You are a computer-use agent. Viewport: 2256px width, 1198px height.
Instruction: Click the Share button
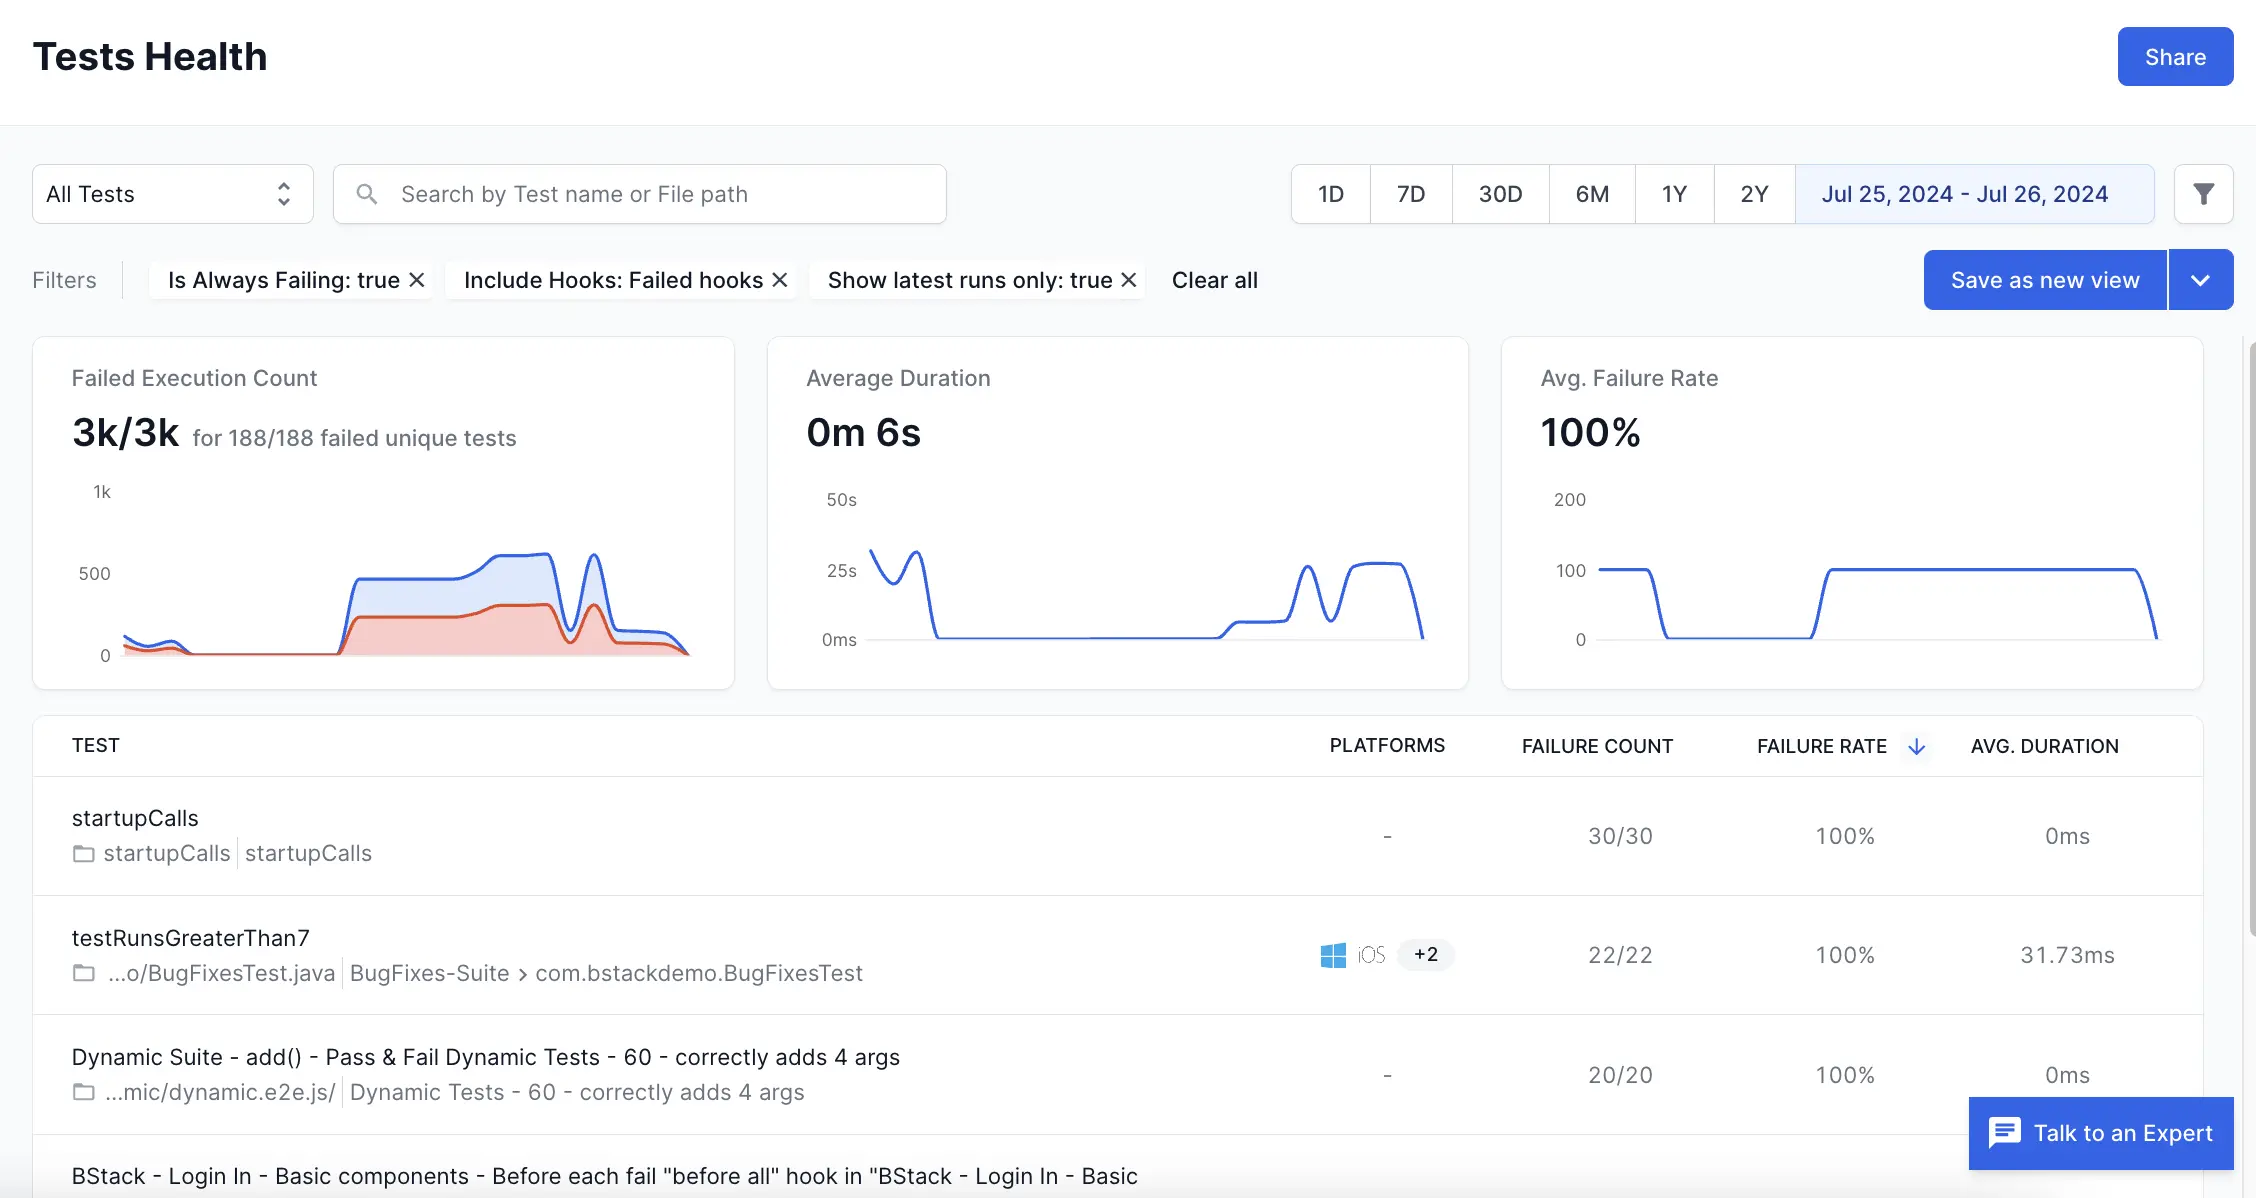pyautogui.click(x=2175, y=57)
